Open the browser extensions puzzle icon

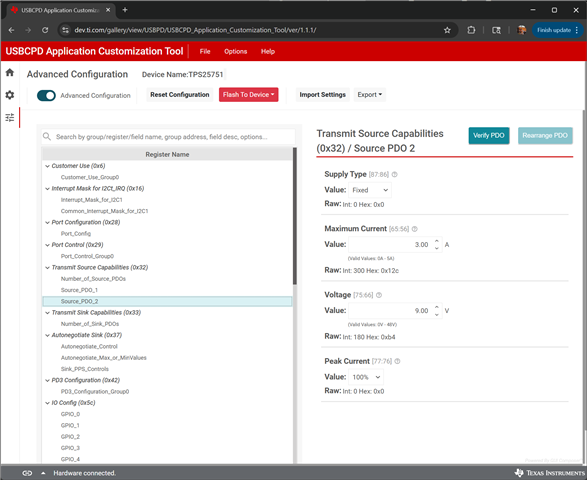pyautogui.click(x=471, y=30)
